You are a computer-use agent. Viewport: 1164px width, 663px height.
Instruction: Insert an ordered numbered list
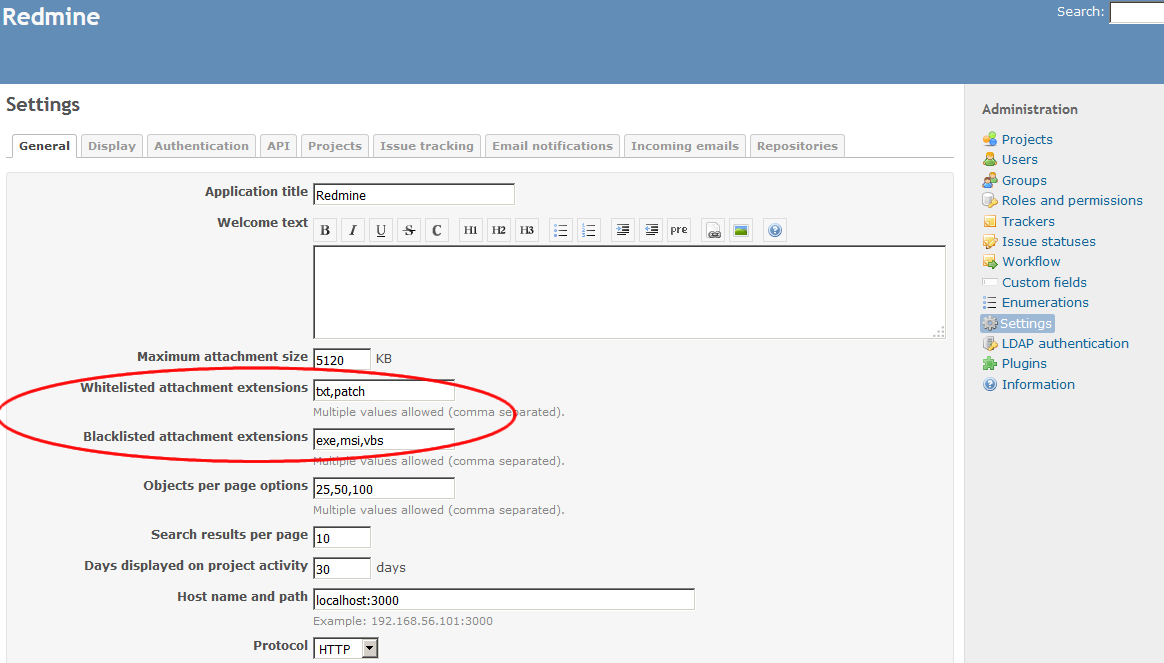pos(589,230)
